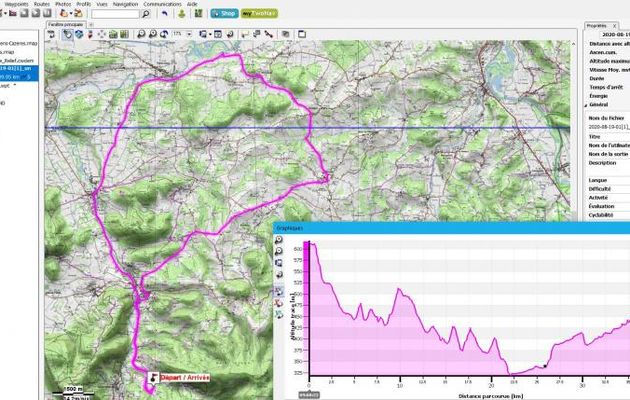Viewport: 630px width, 400px height.
Task: Click the magnifier search icon beside search field
Action: [147, 14]
